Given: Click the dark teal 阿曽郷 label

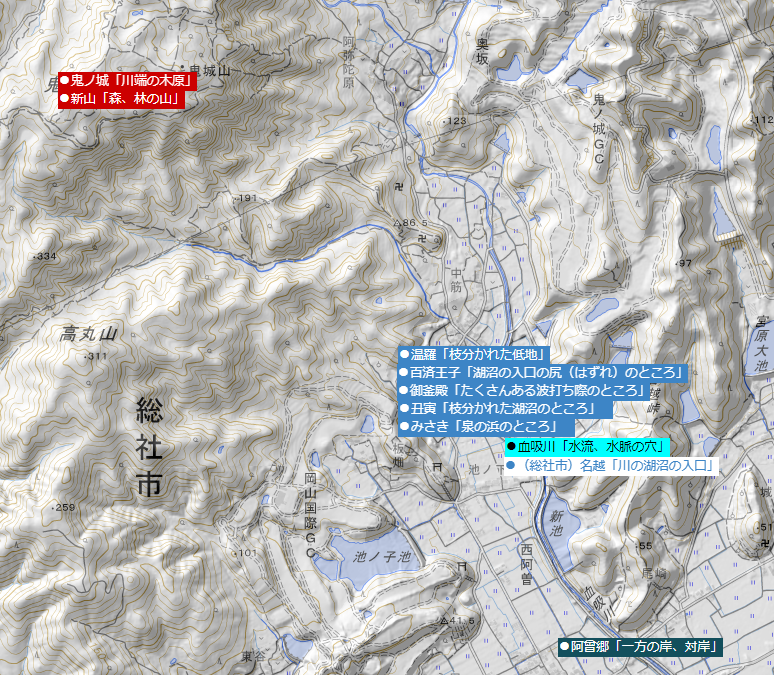Looking at the screenshot, I should point(641,647).
